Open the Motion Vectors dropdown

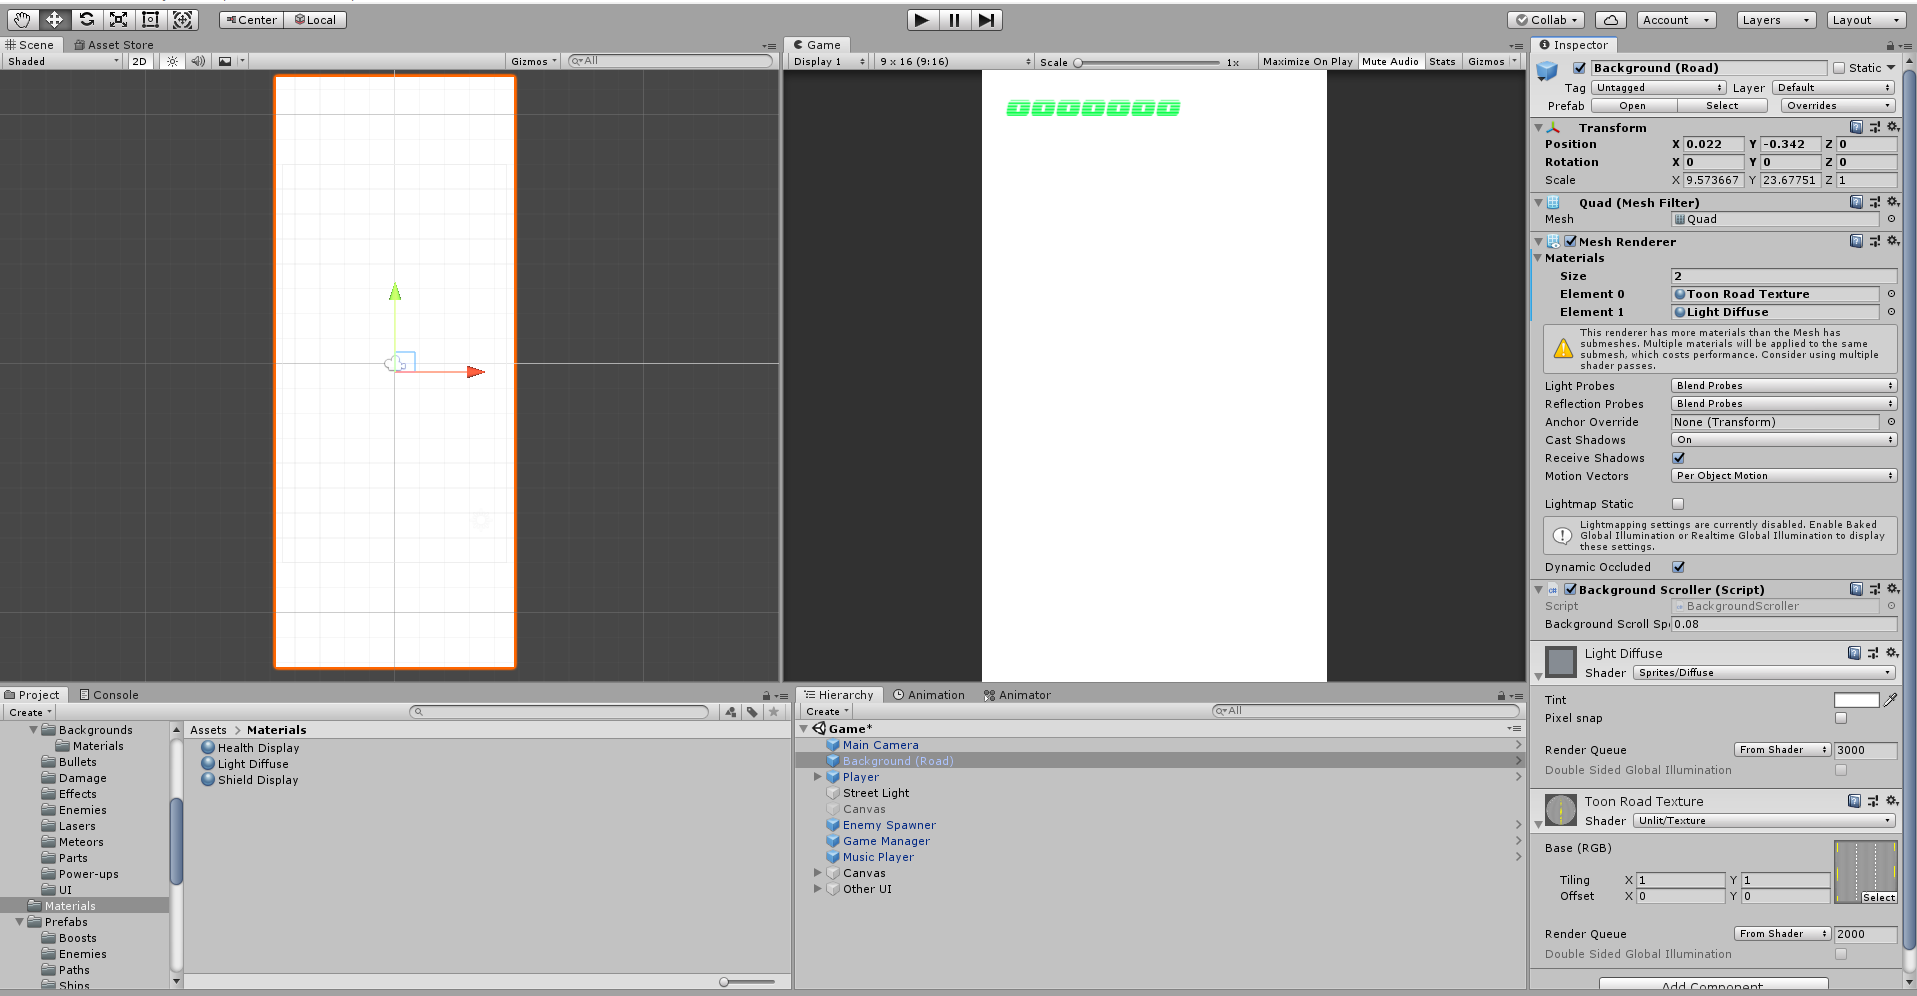point(1784,476)
